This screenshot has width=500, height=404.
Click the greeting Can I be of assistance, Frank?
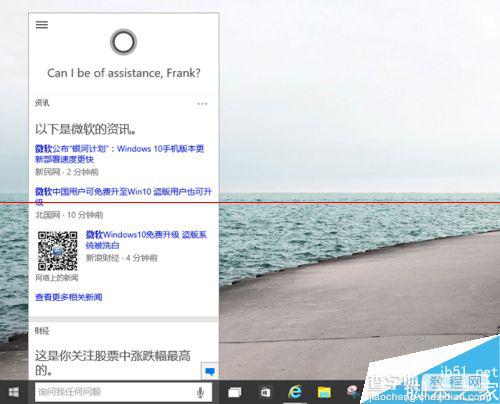pos(124,73)
